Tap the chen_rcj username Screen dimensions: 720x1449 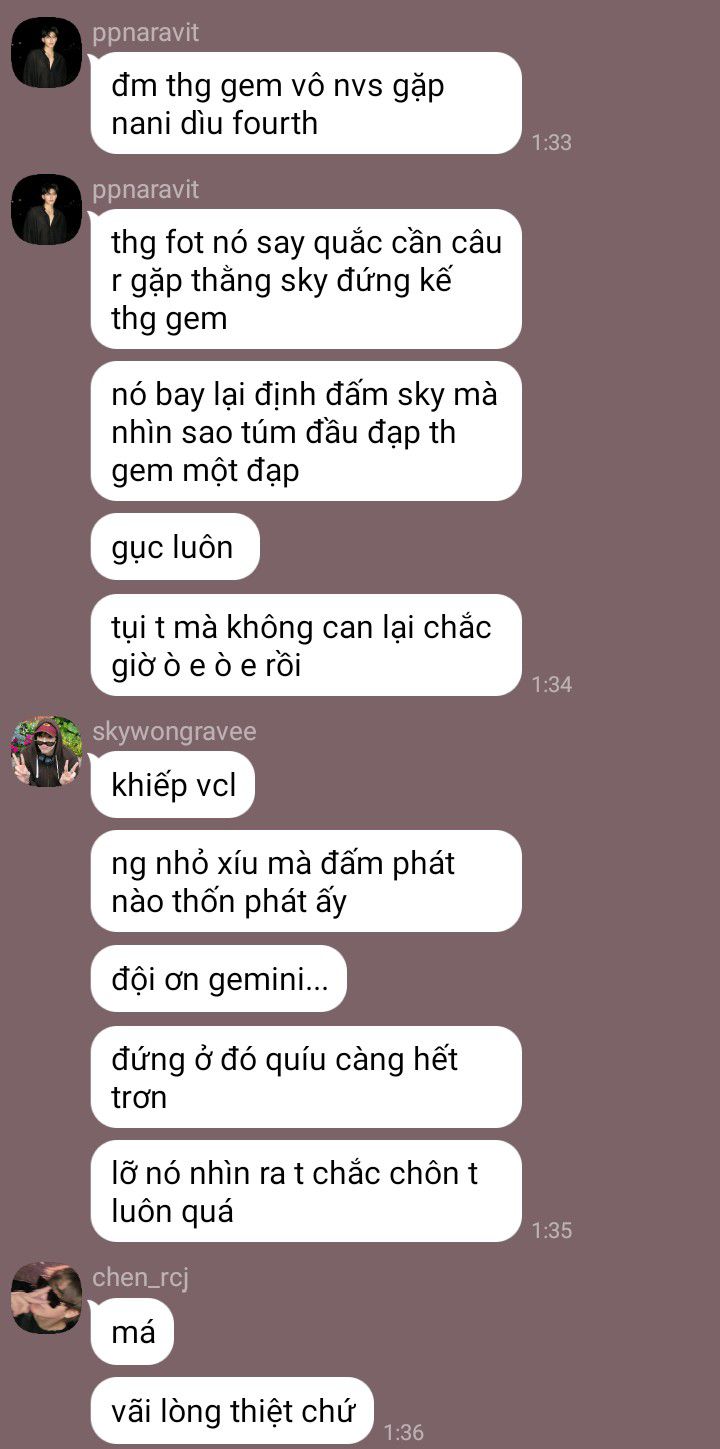141,1277
